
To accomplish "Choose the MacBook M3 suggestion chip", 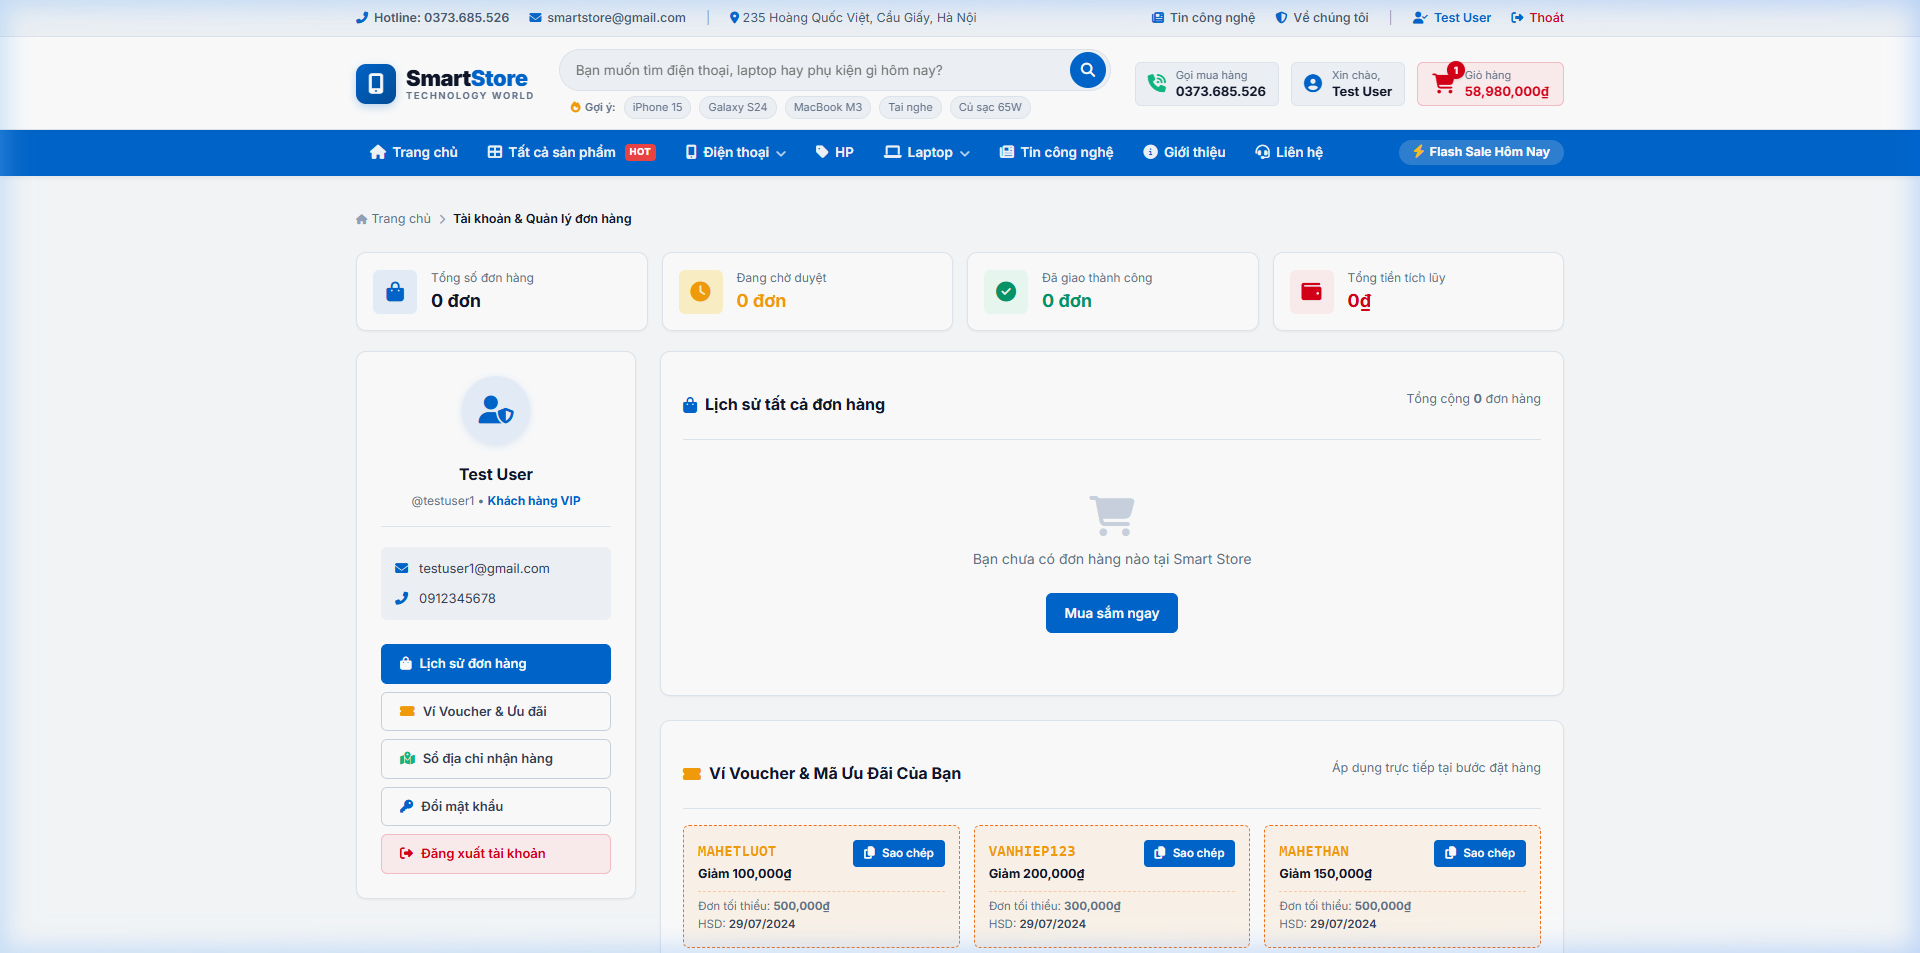I will click(828, 108).
